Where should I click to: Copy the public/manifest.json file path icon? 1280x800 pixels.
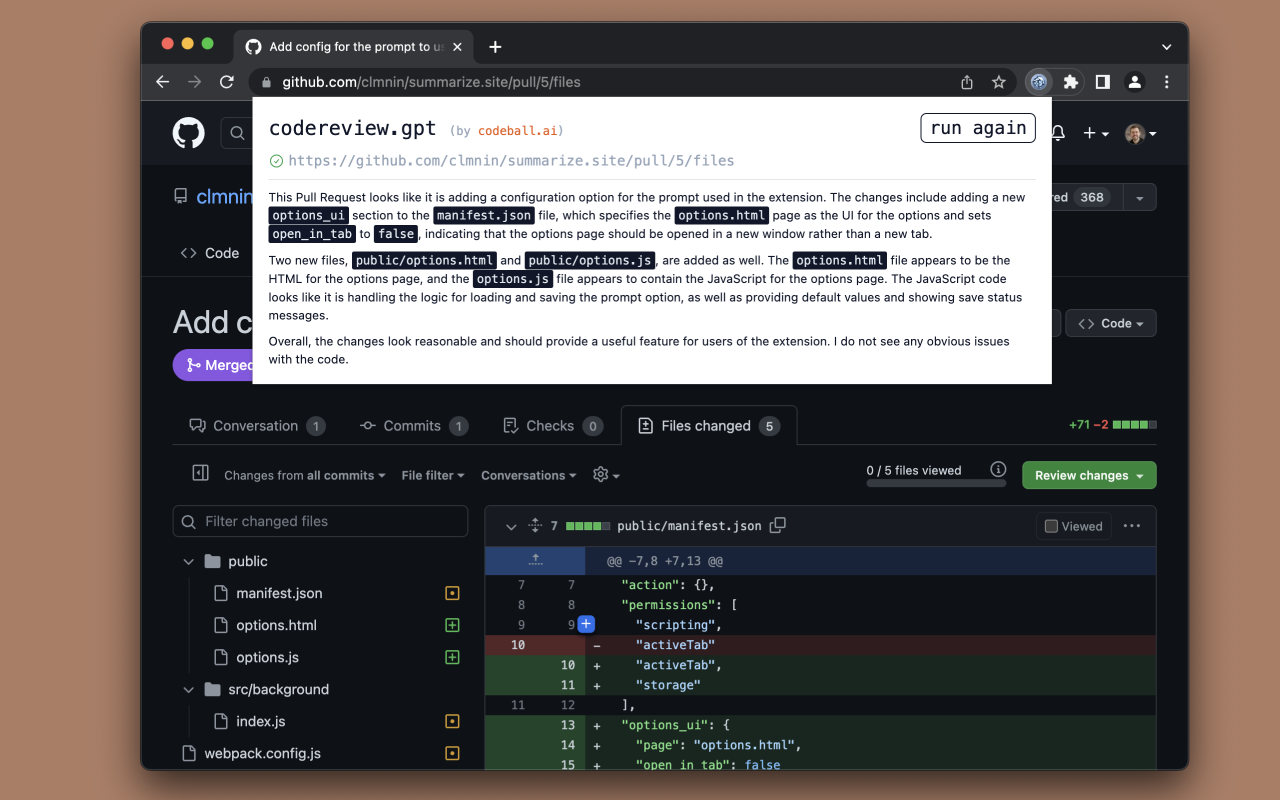(x=778, y=524)
